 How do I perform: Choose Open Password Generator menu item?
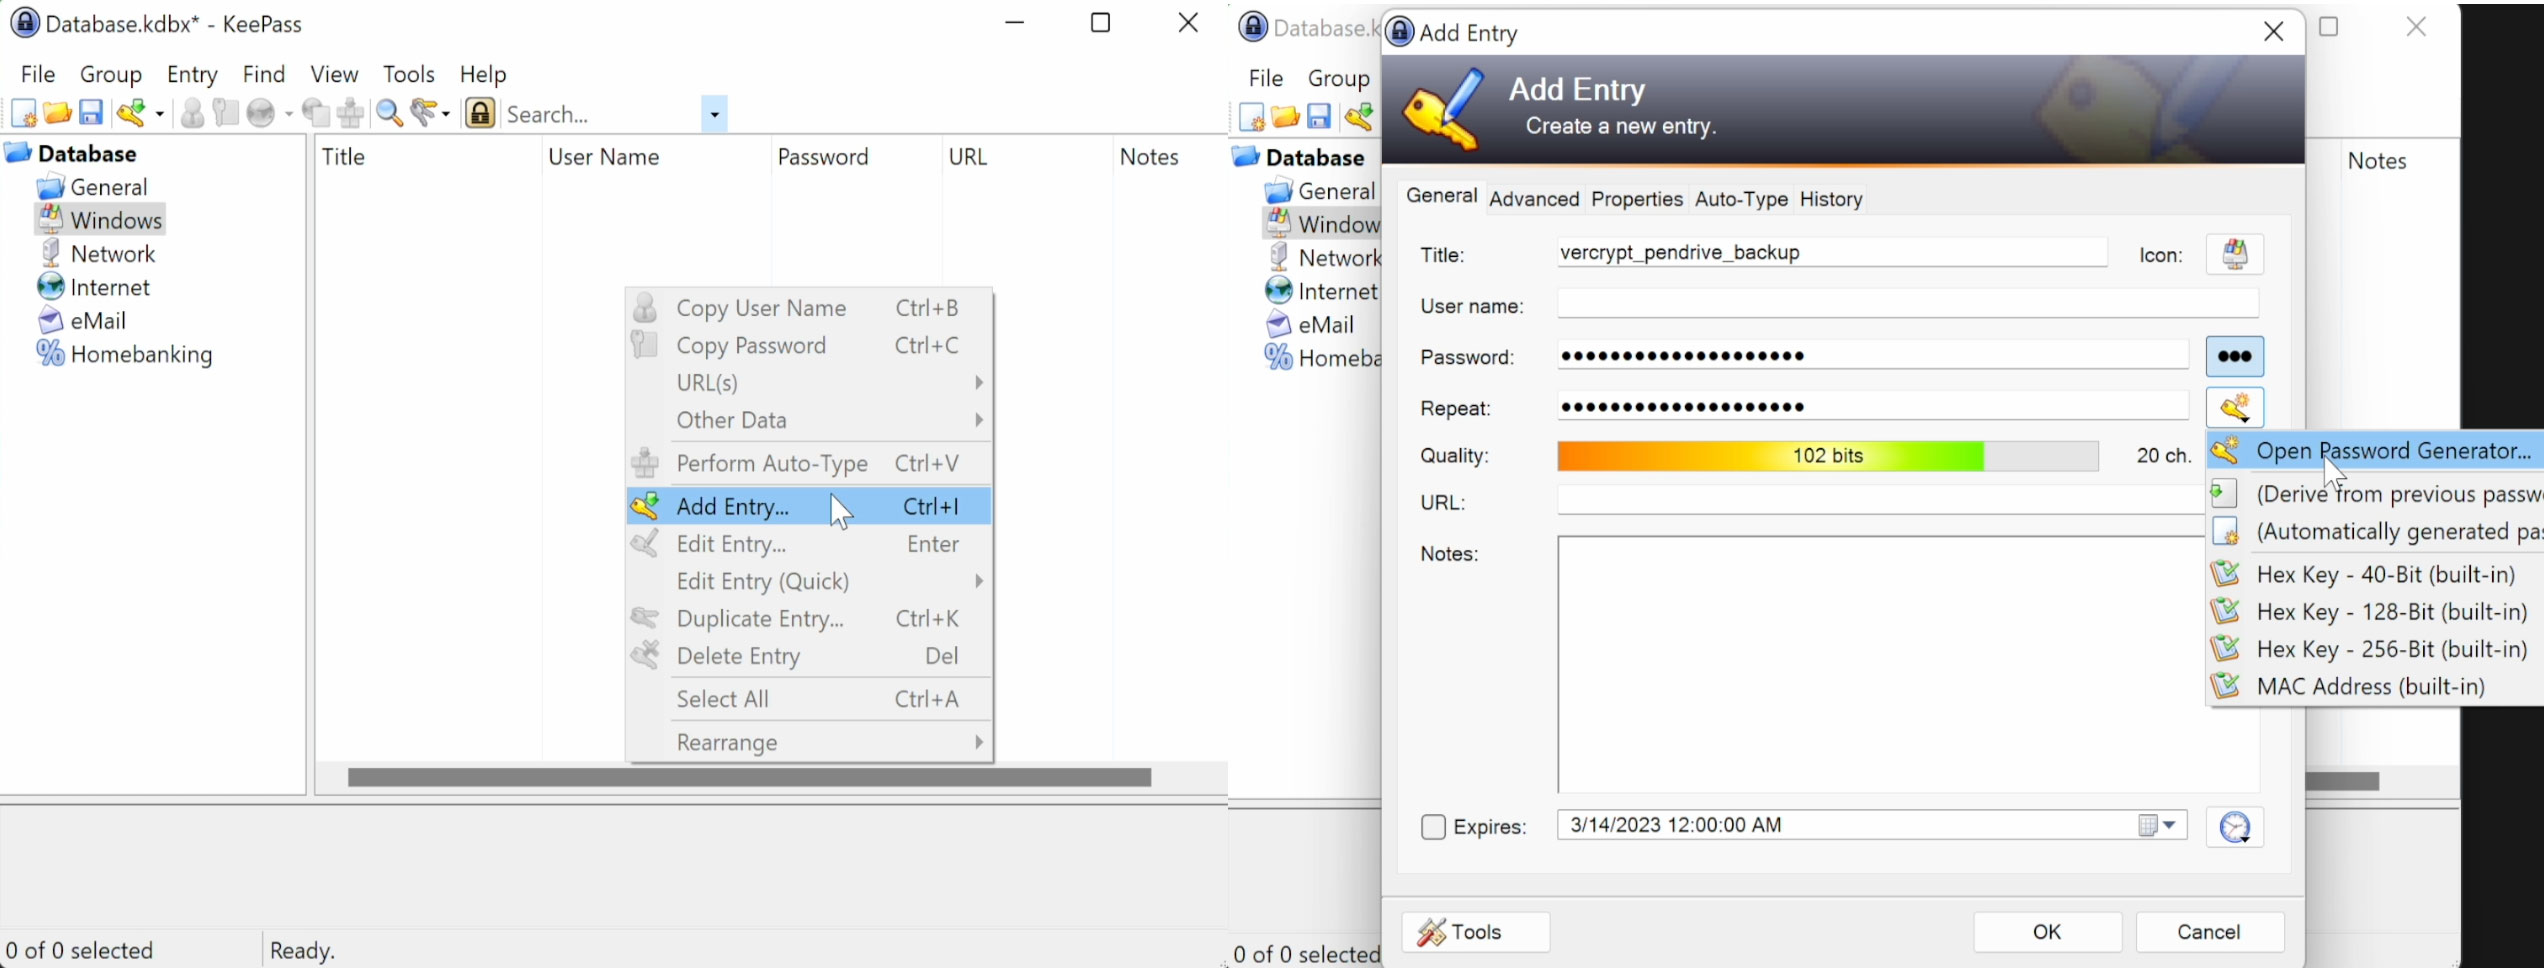click(x=2376, y=451)
